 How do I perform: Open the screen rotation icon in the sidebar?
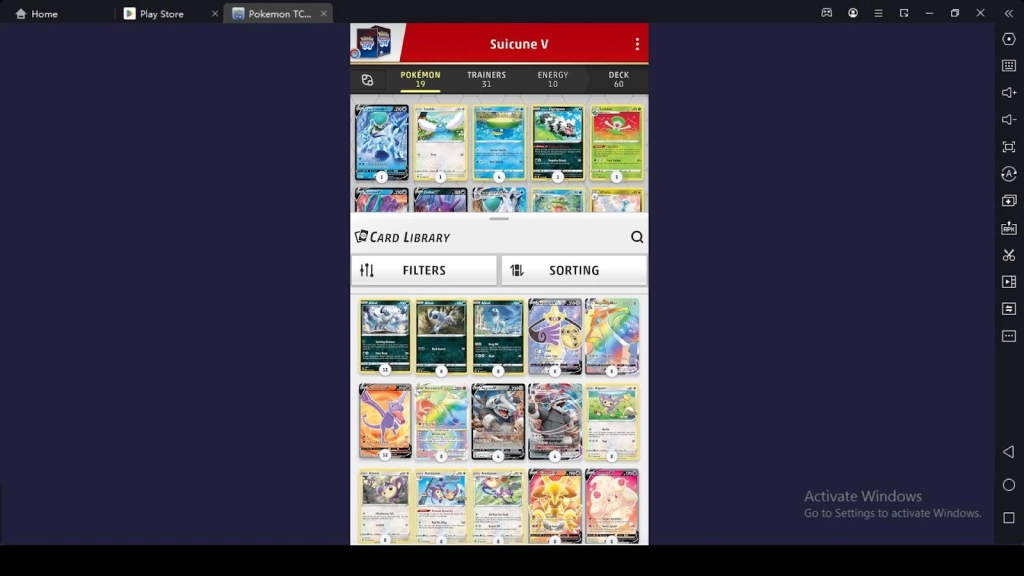point(1009,174)
